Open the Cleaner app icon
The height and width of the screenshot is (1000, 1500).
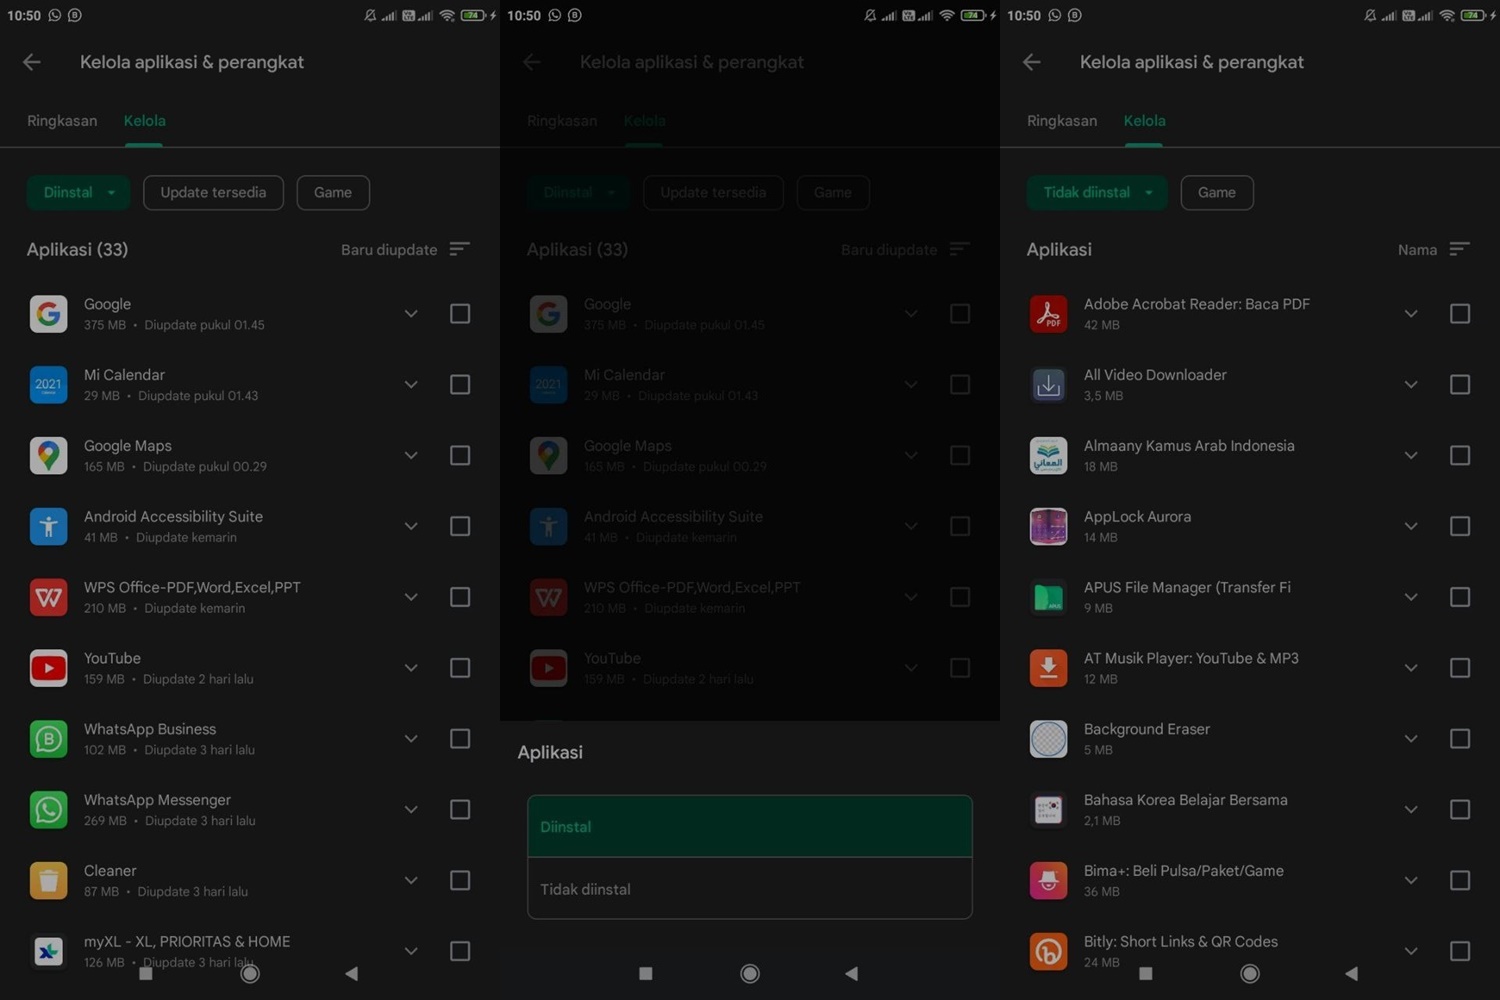coord(48,881)
